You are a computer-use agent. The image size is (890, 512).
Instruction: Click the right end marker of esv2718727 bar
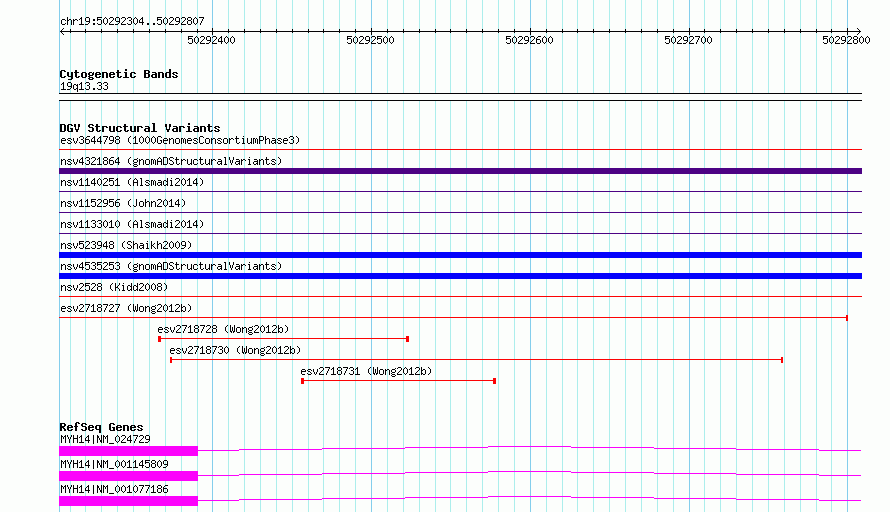(x=847, y=318)
